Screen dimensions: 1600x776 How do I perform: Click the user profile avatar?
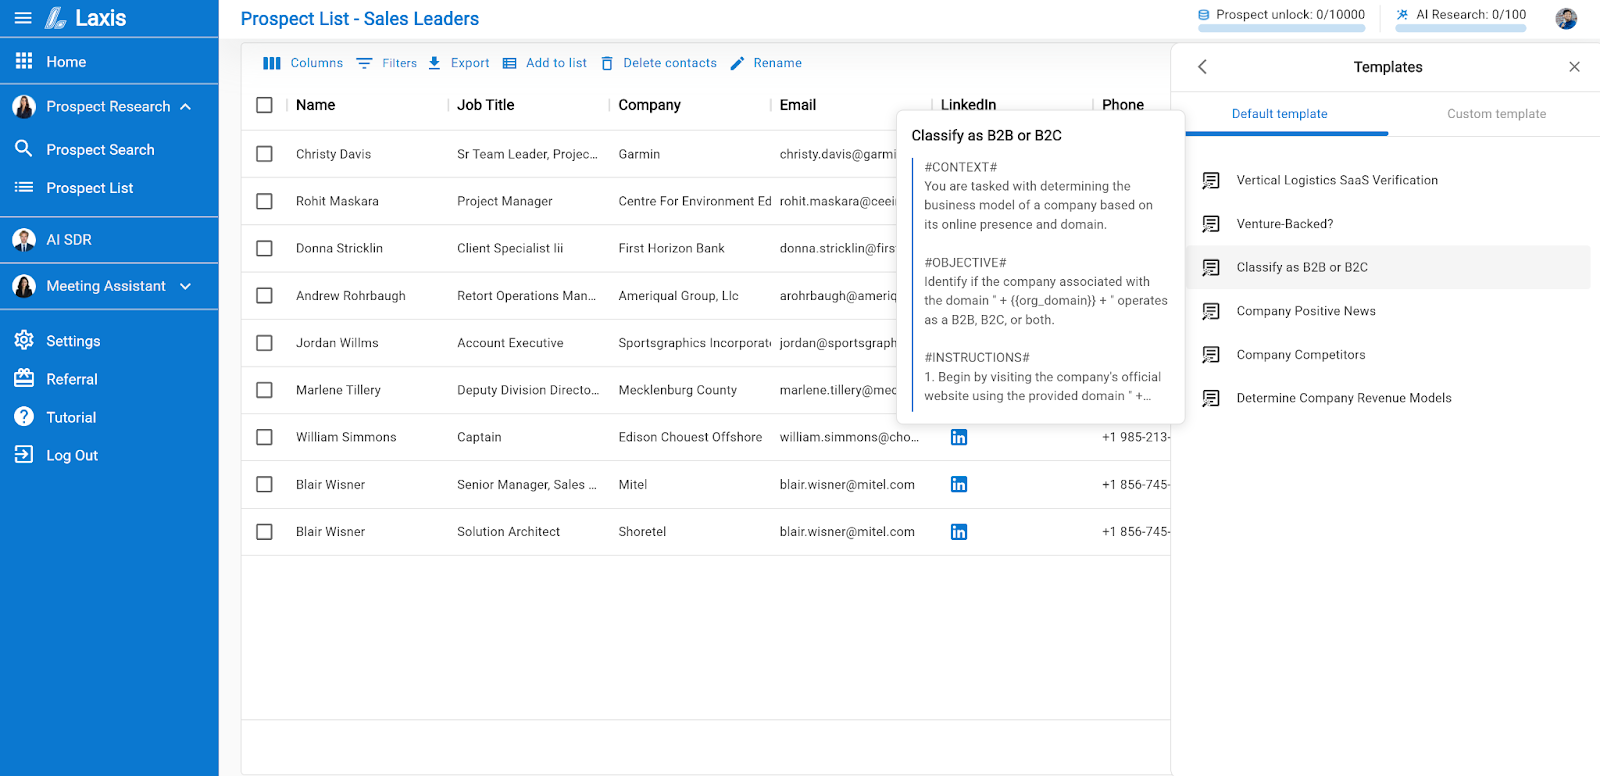(1566, 18)
